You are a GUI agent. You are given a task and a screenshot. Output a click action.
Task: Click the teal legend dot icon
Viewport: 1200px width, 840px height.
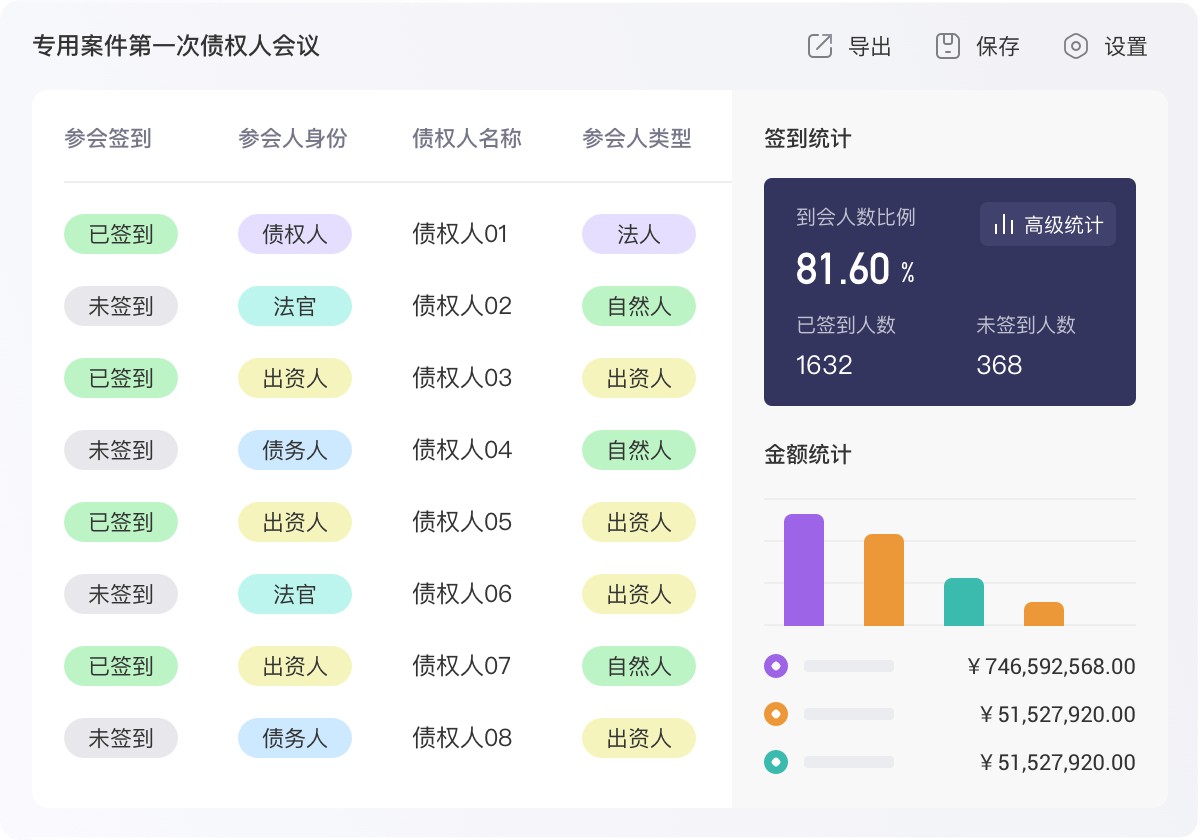(776, 762)
